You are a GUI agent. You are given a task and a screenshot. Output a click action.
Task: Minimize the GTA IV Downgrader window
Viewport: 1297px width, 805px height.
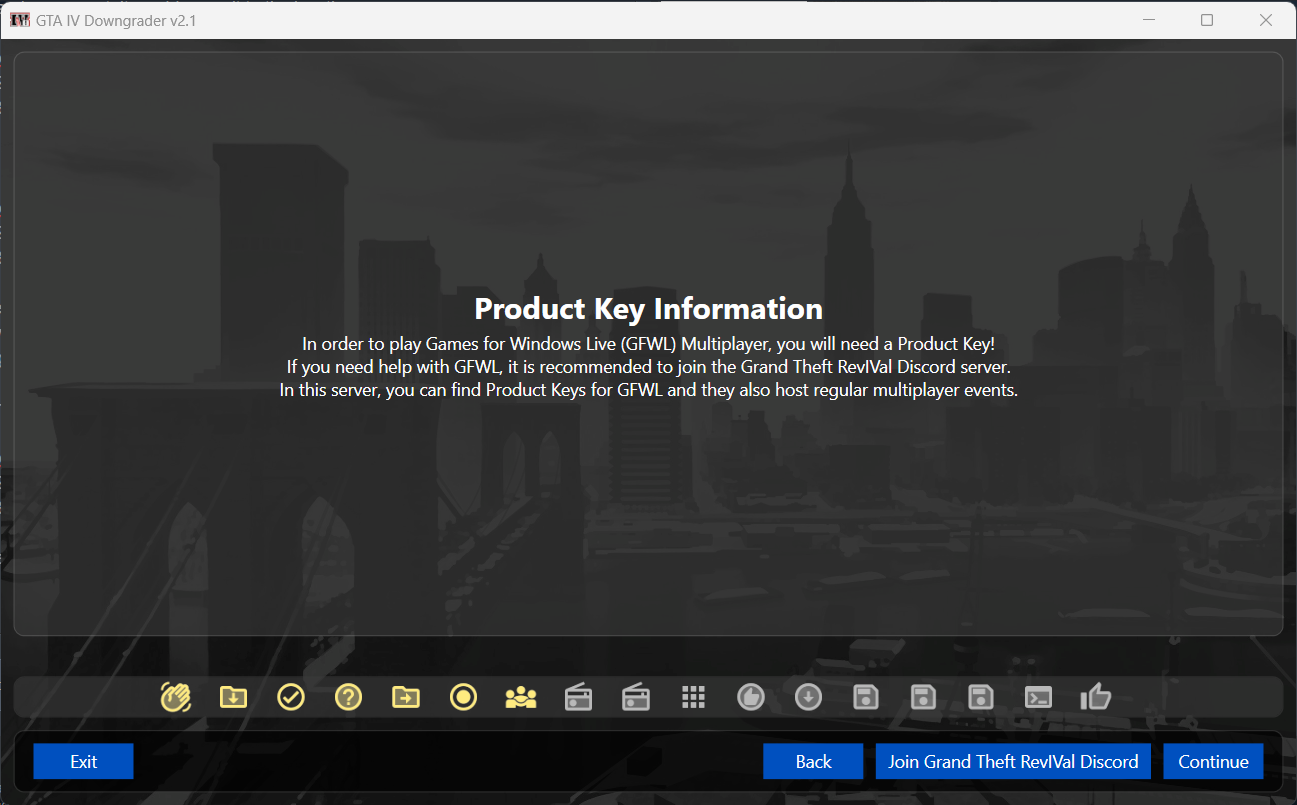pyautogui.click(x=1148, y=20)
